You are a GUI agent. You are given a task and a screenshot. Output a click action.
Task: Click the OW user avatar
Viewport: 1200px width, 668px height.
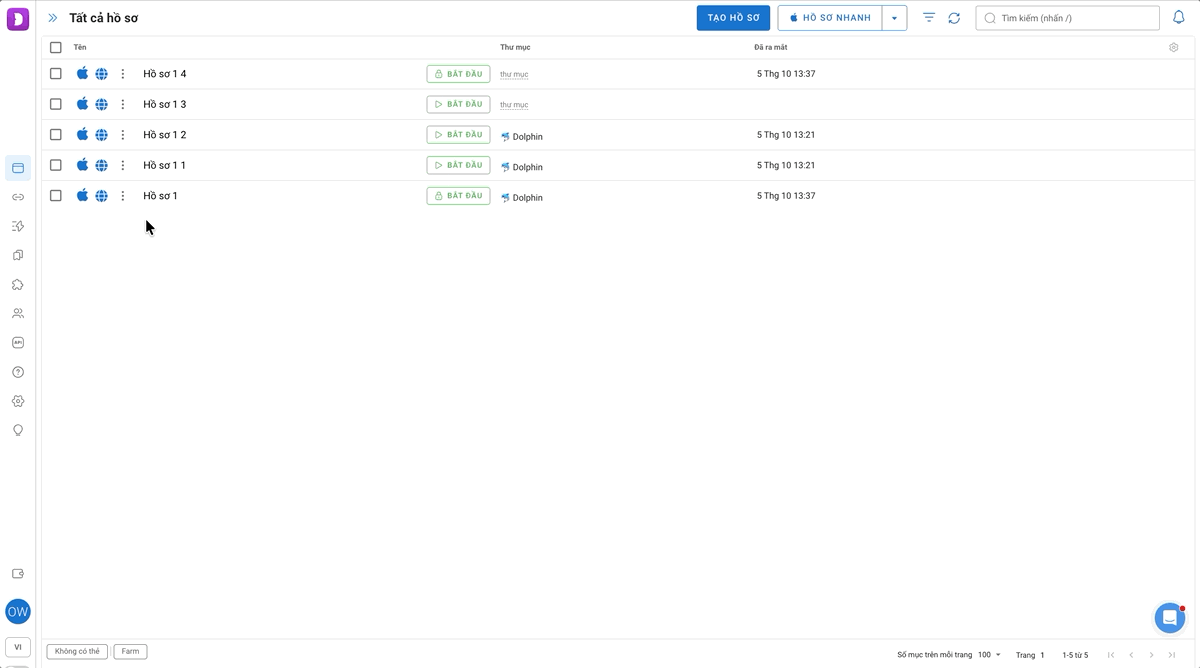tap(18, 612)
